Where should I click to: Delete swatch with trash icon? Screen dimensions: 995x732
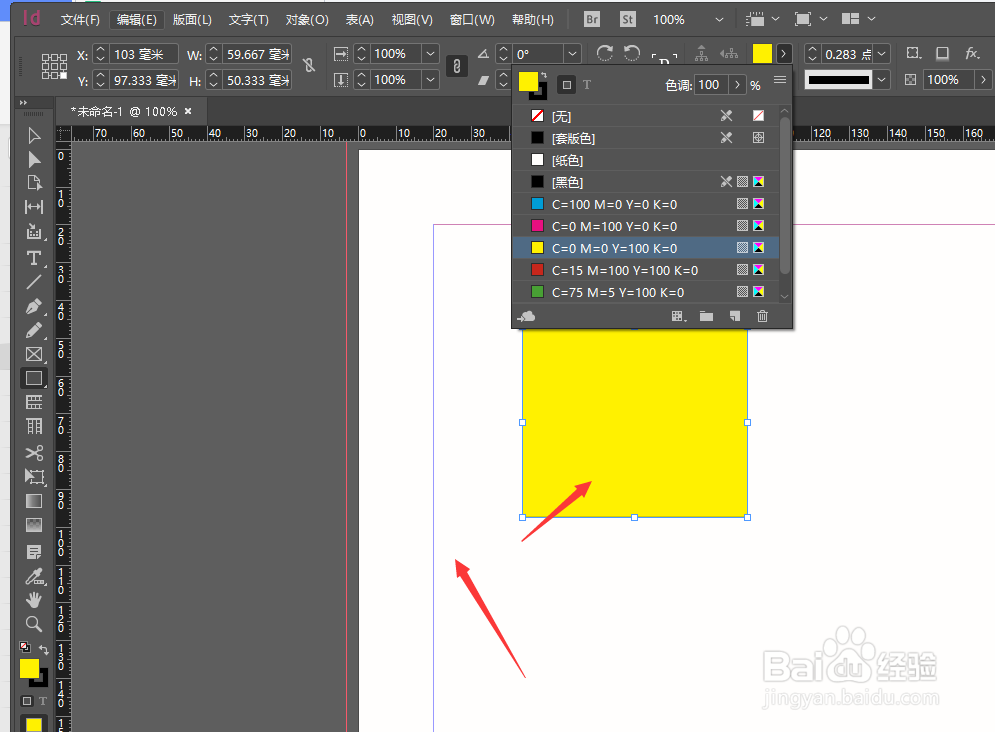click(762, 316)
